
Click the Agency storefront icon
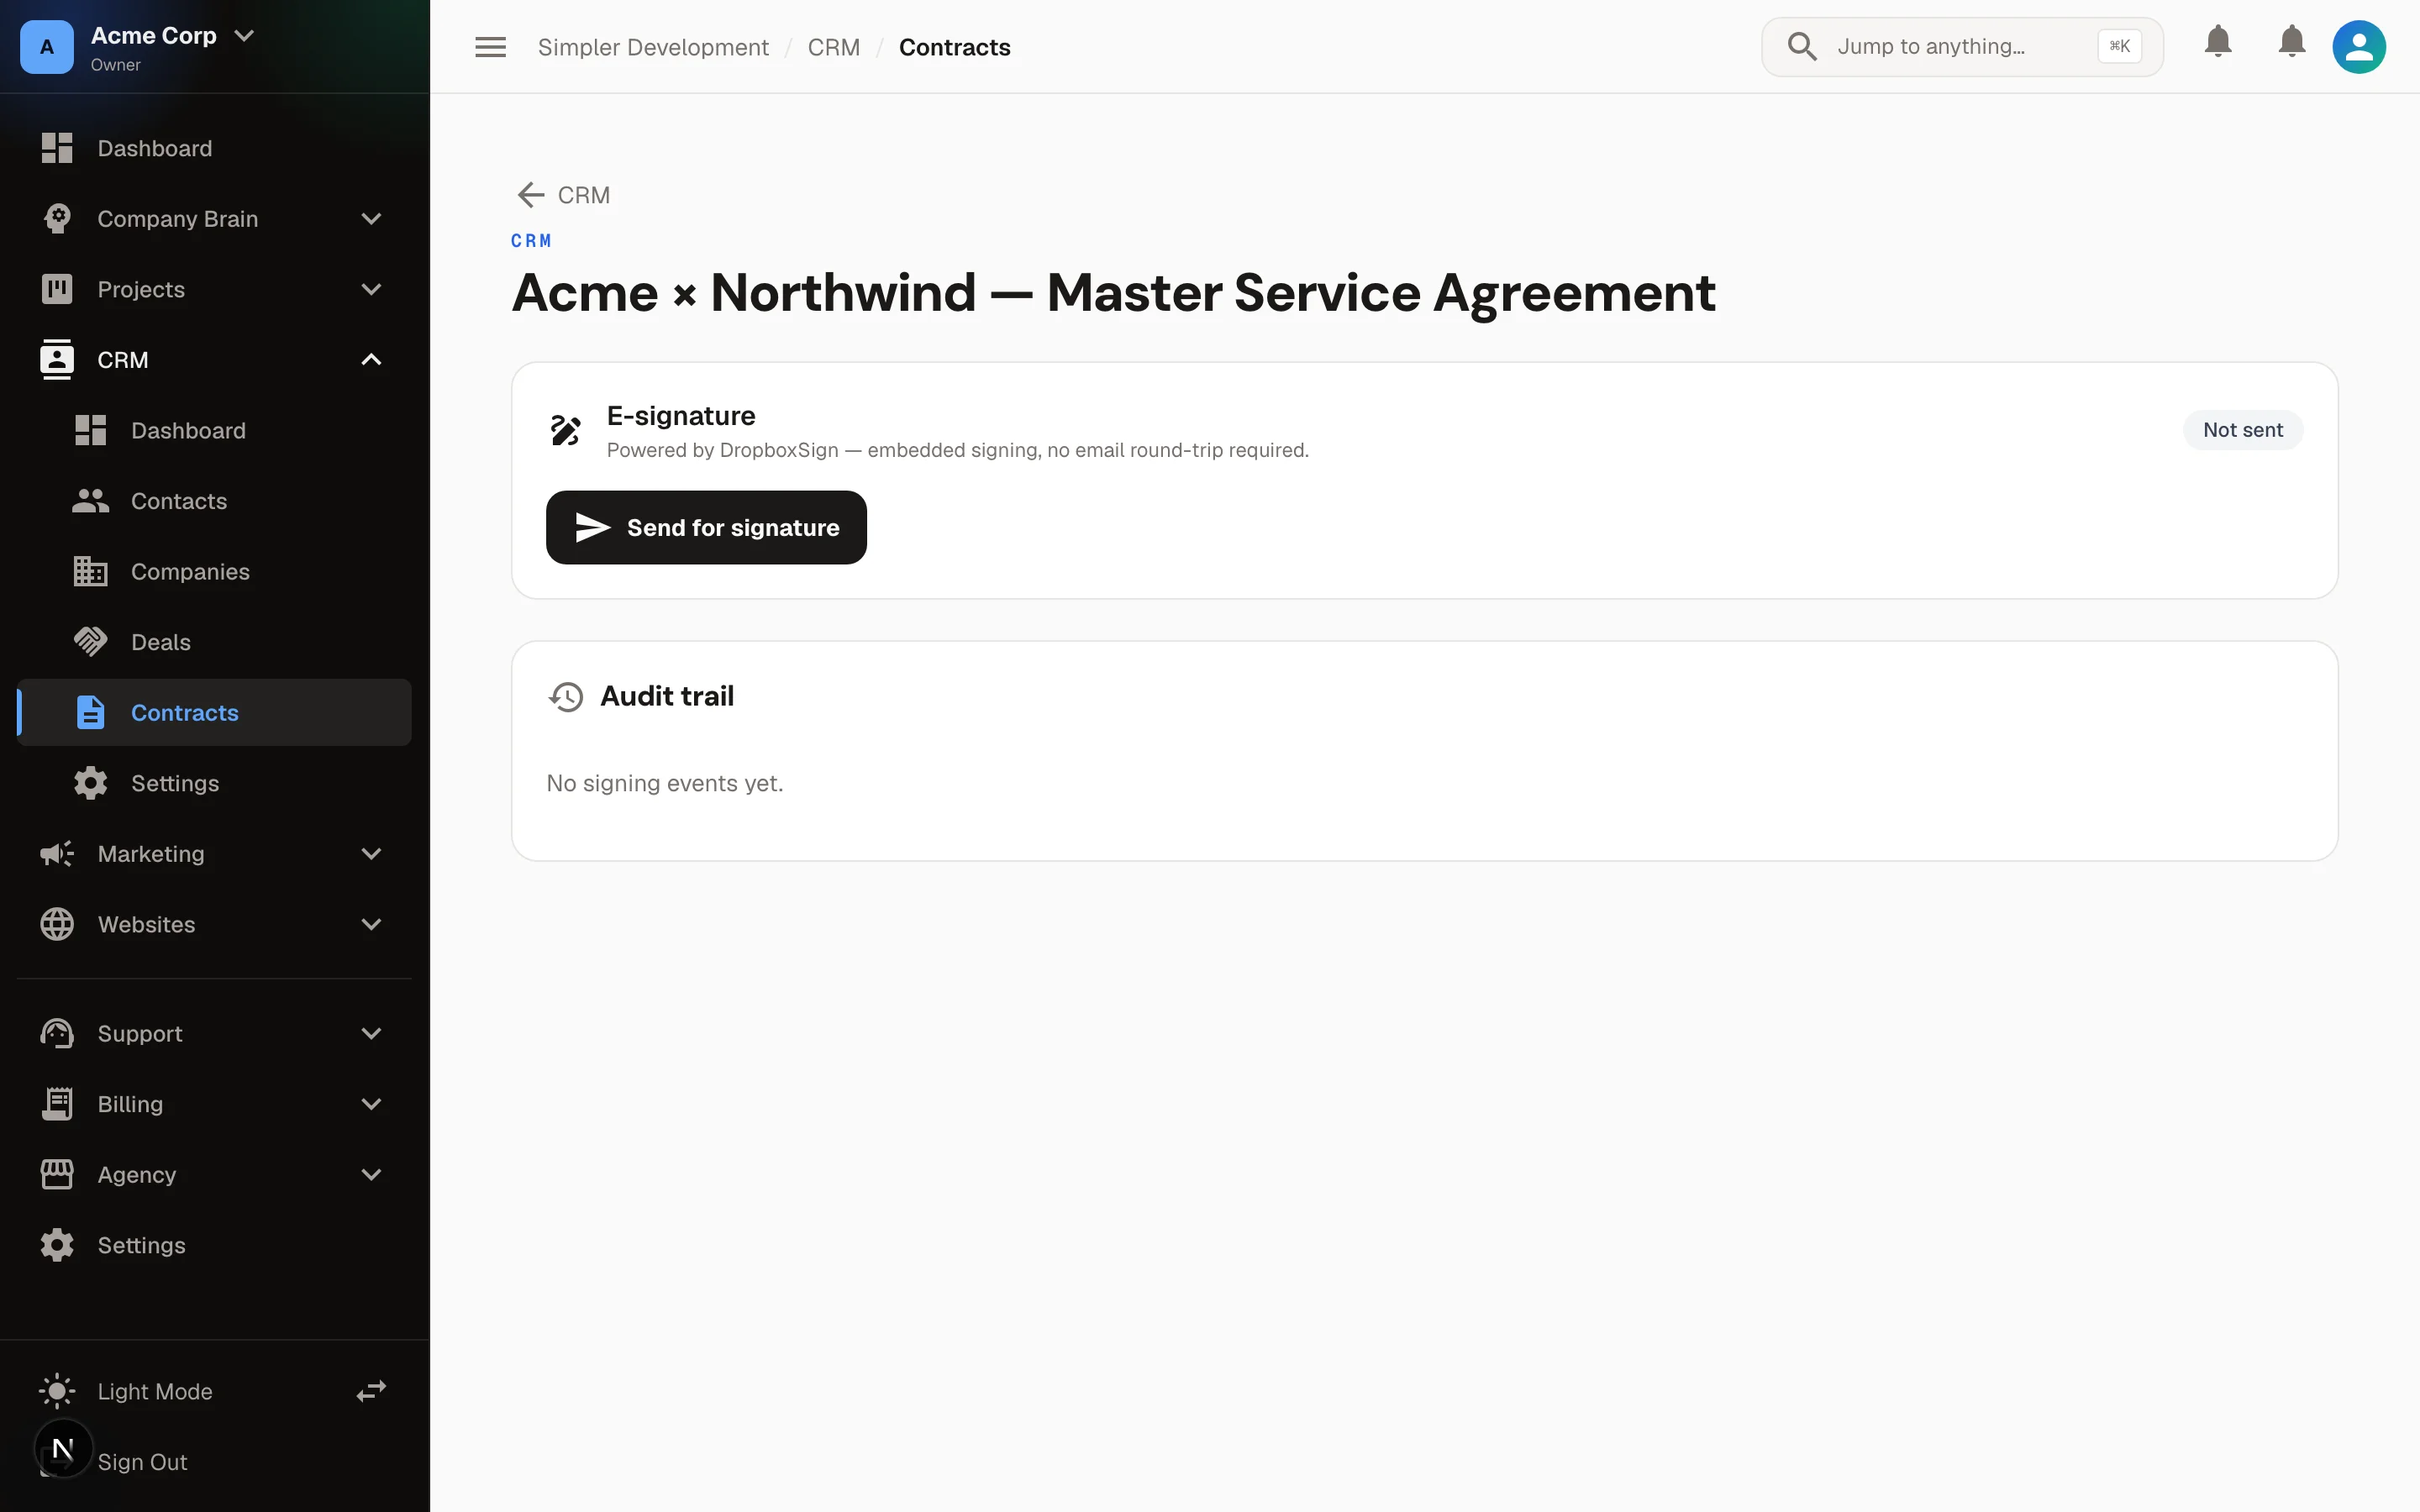[x=57, y=1175]
